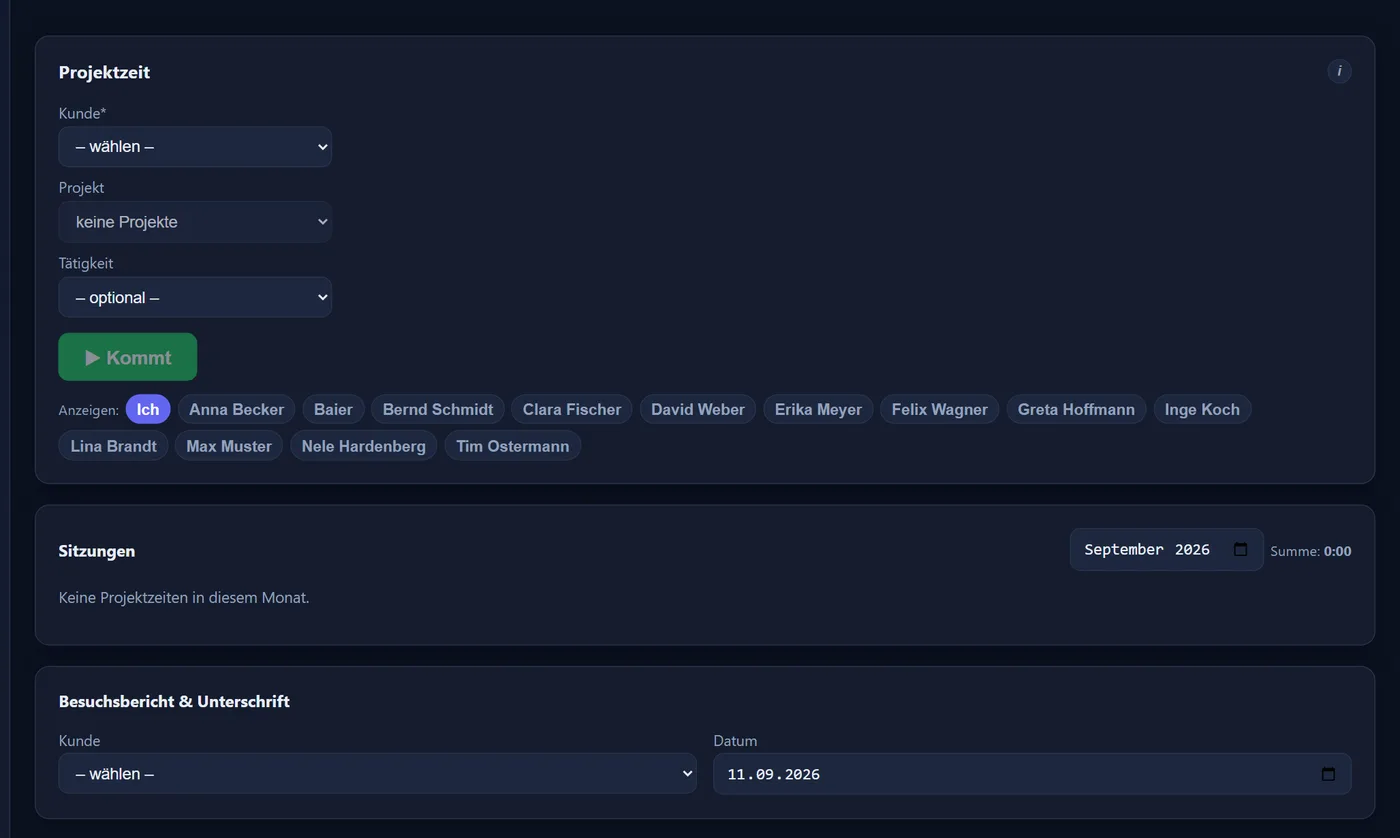Select the Ich filter chip

[x=148, y=409]
